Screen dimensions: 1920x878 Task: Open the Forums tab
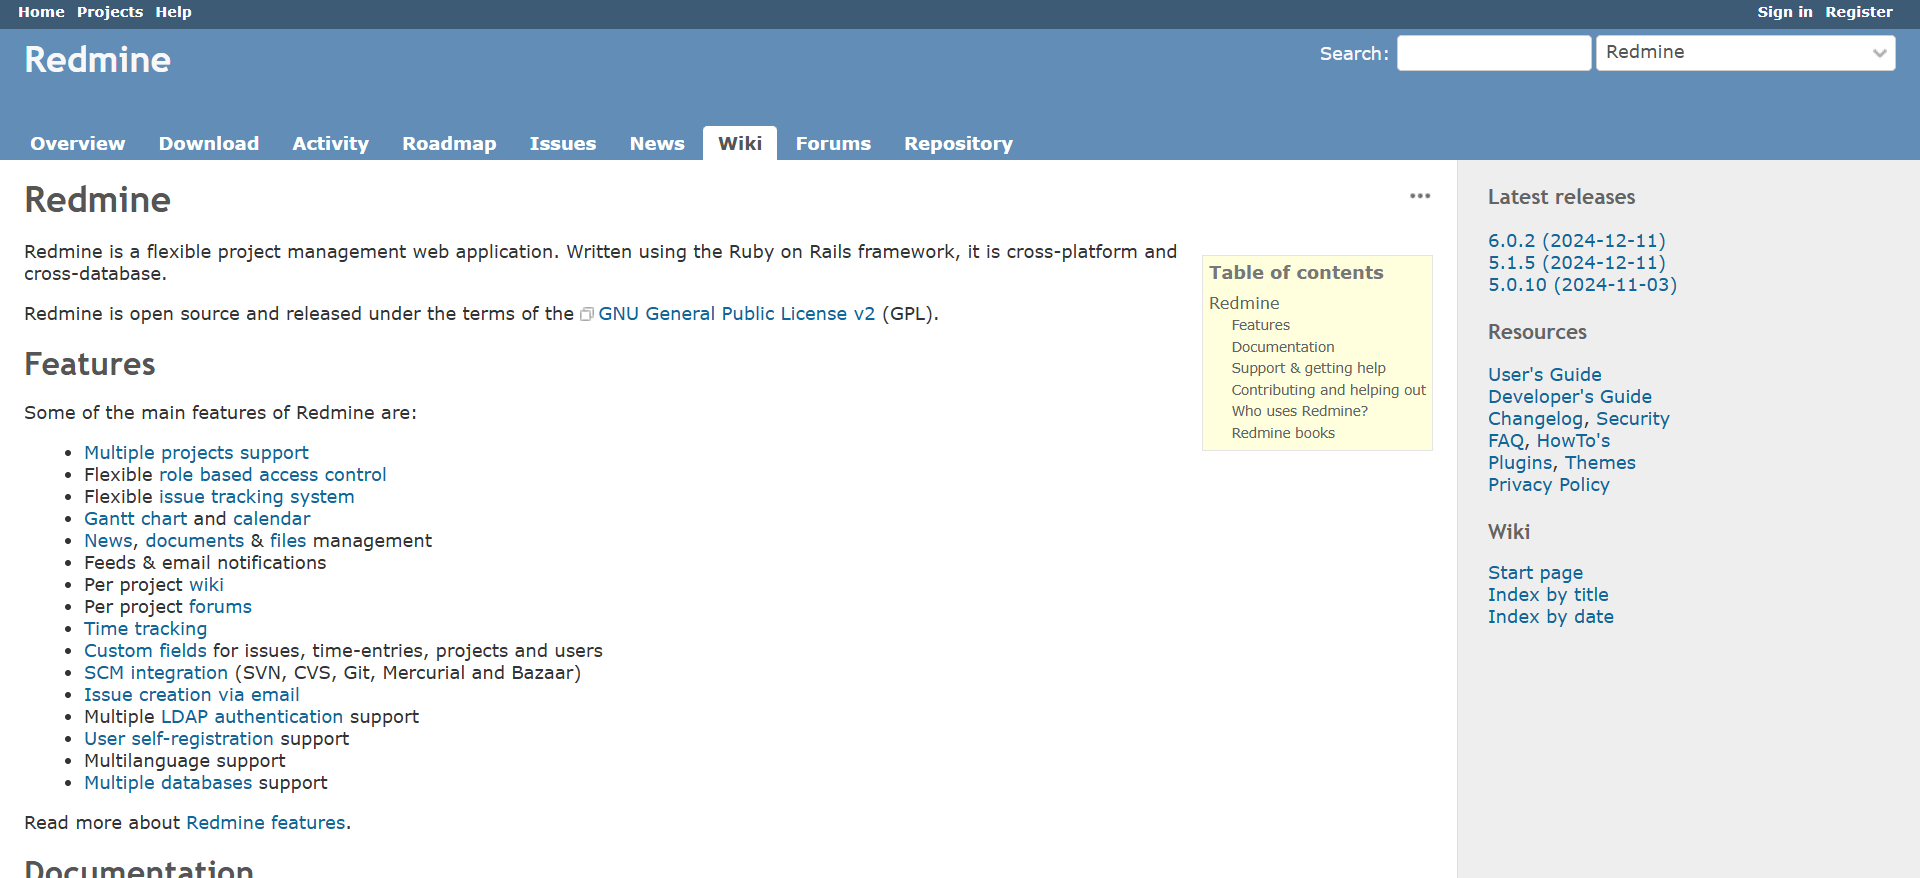(833, 143)
